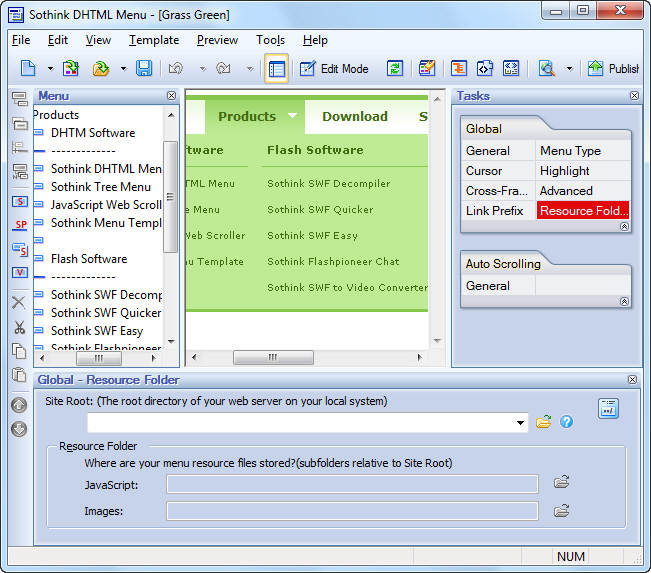Image resolution: width=651 pixels, height=573 pixels.
Task: Open Menu Type in Global tasks
Action: pyautogui.click(x=583, y=151)
